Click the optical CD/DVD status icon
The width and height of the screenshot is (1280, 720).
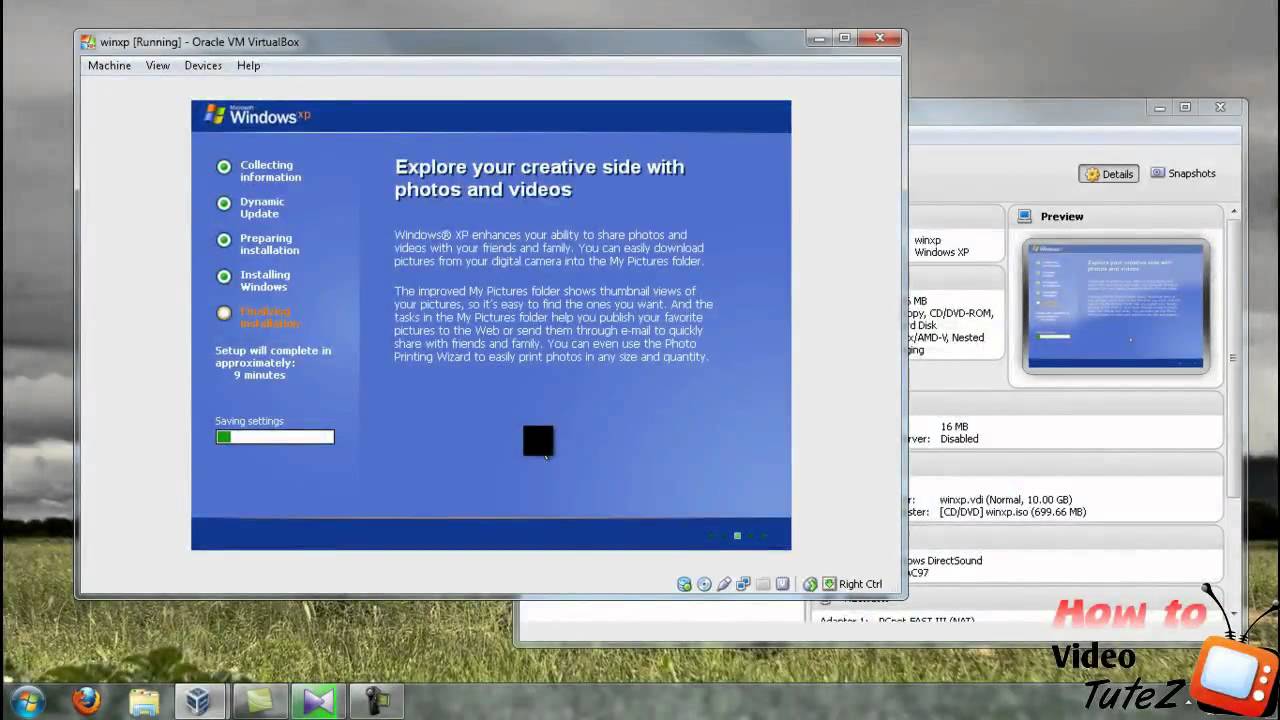click(704, 584)
